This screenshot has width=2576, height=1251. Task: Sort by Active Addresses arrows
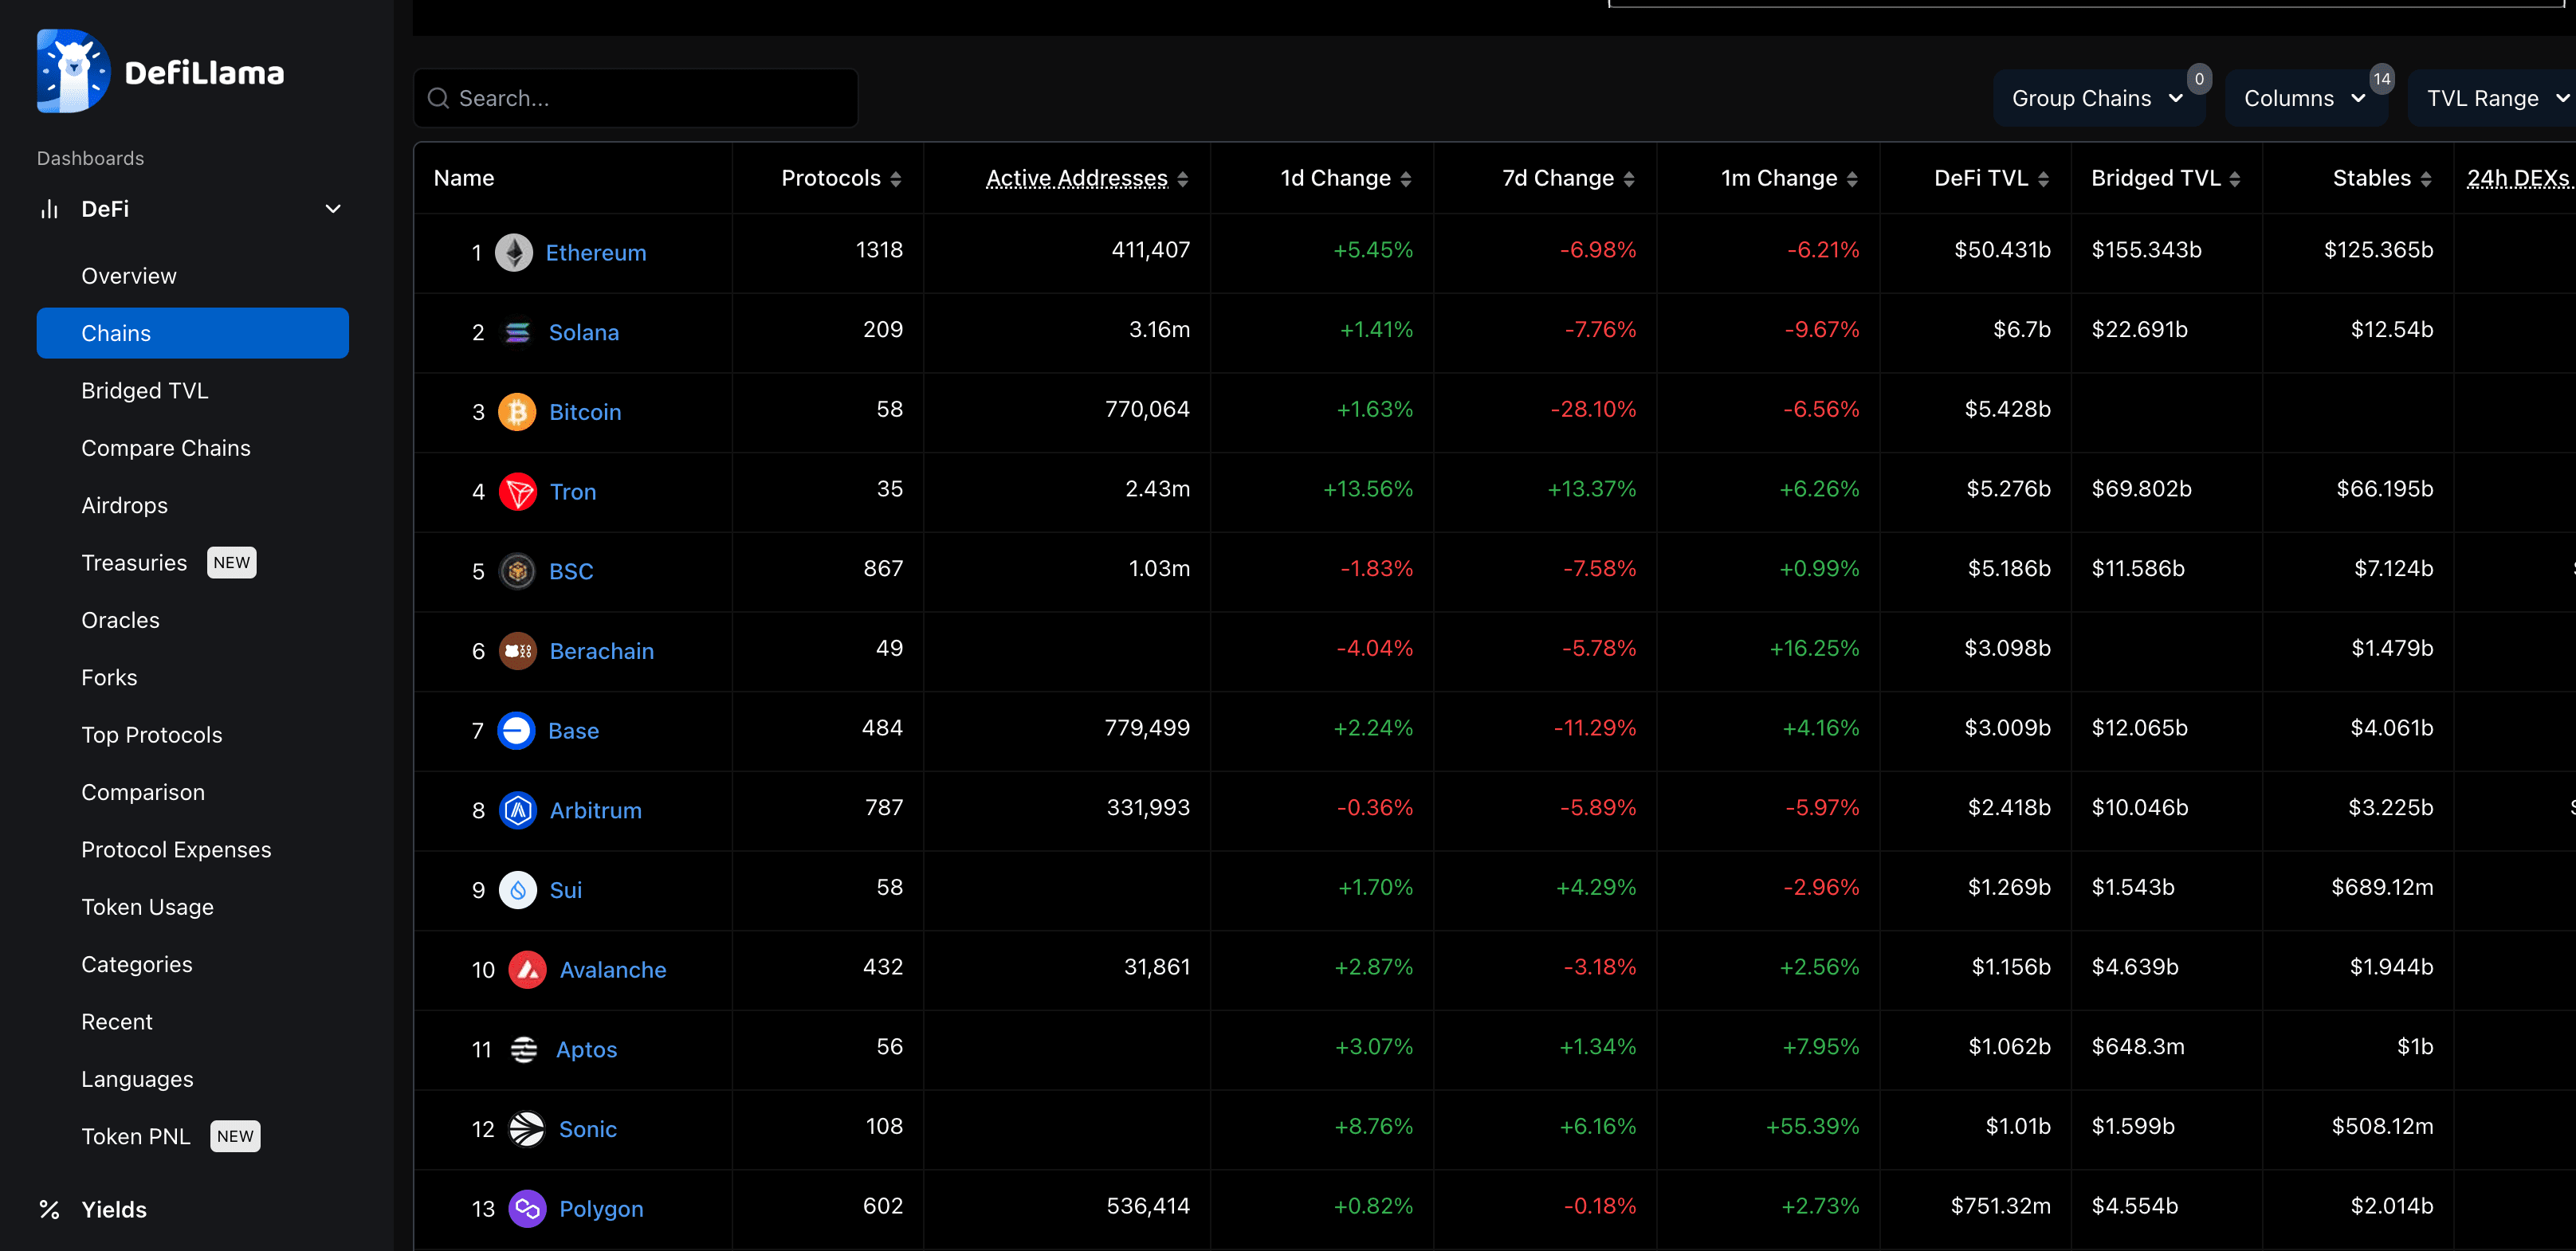click(1183, 179)
